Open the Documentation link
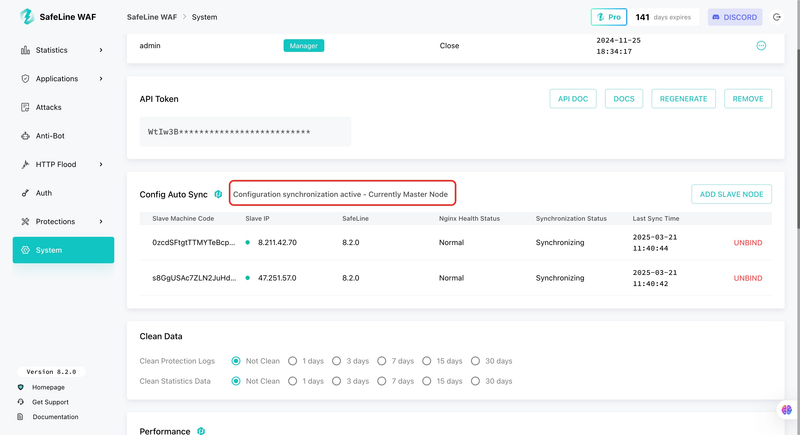This screenshot has width=800, height=435. (x=55, y=417)
